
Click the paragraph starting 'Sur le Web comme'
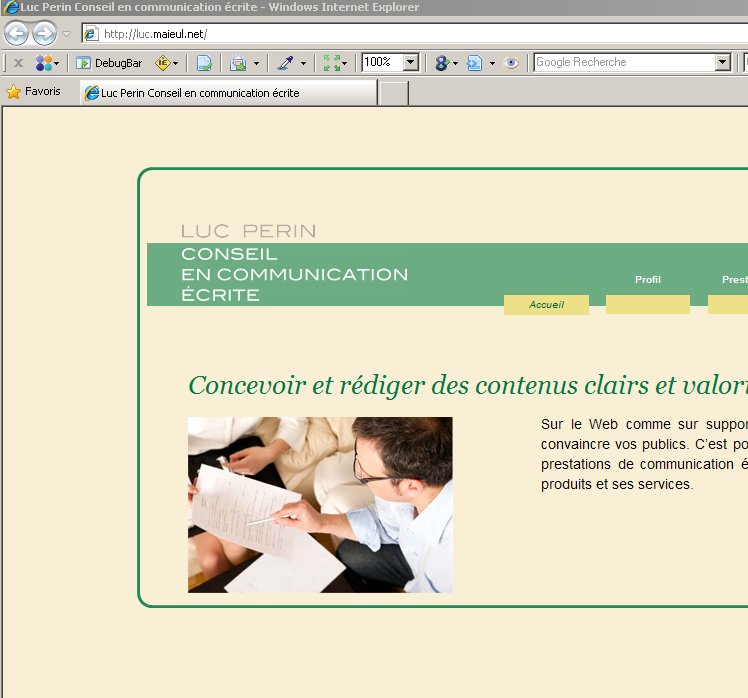pyautogui.click(x=644, y=454)
